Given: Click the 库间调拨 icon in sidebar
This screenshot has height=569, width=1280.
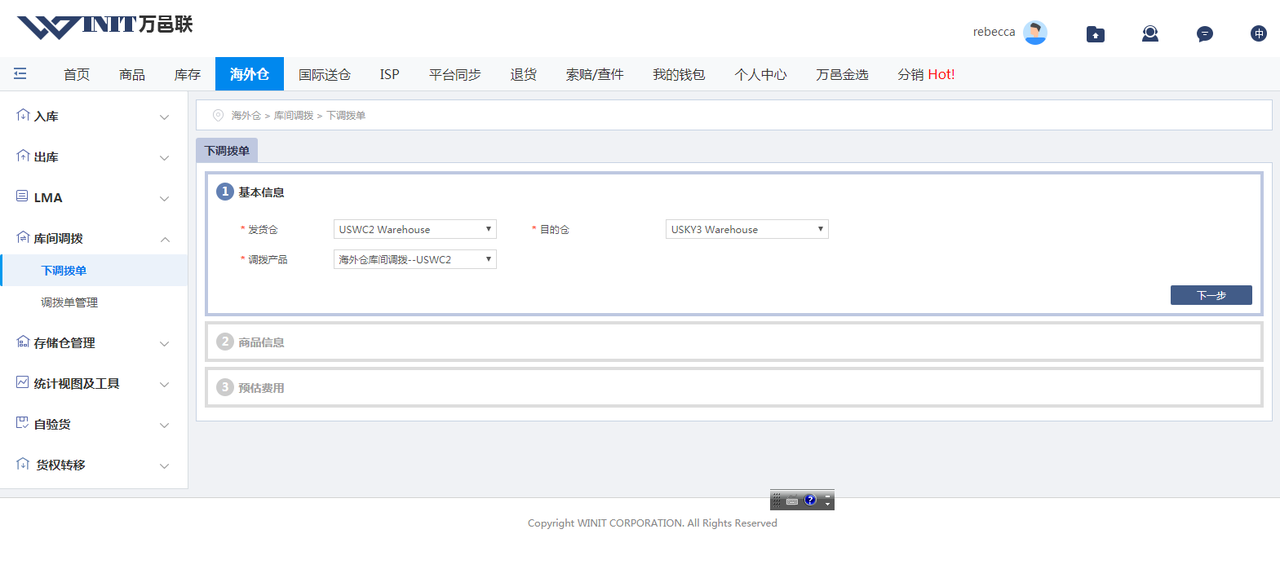Looking at the screenshot, I should click(x=23, y=238).
